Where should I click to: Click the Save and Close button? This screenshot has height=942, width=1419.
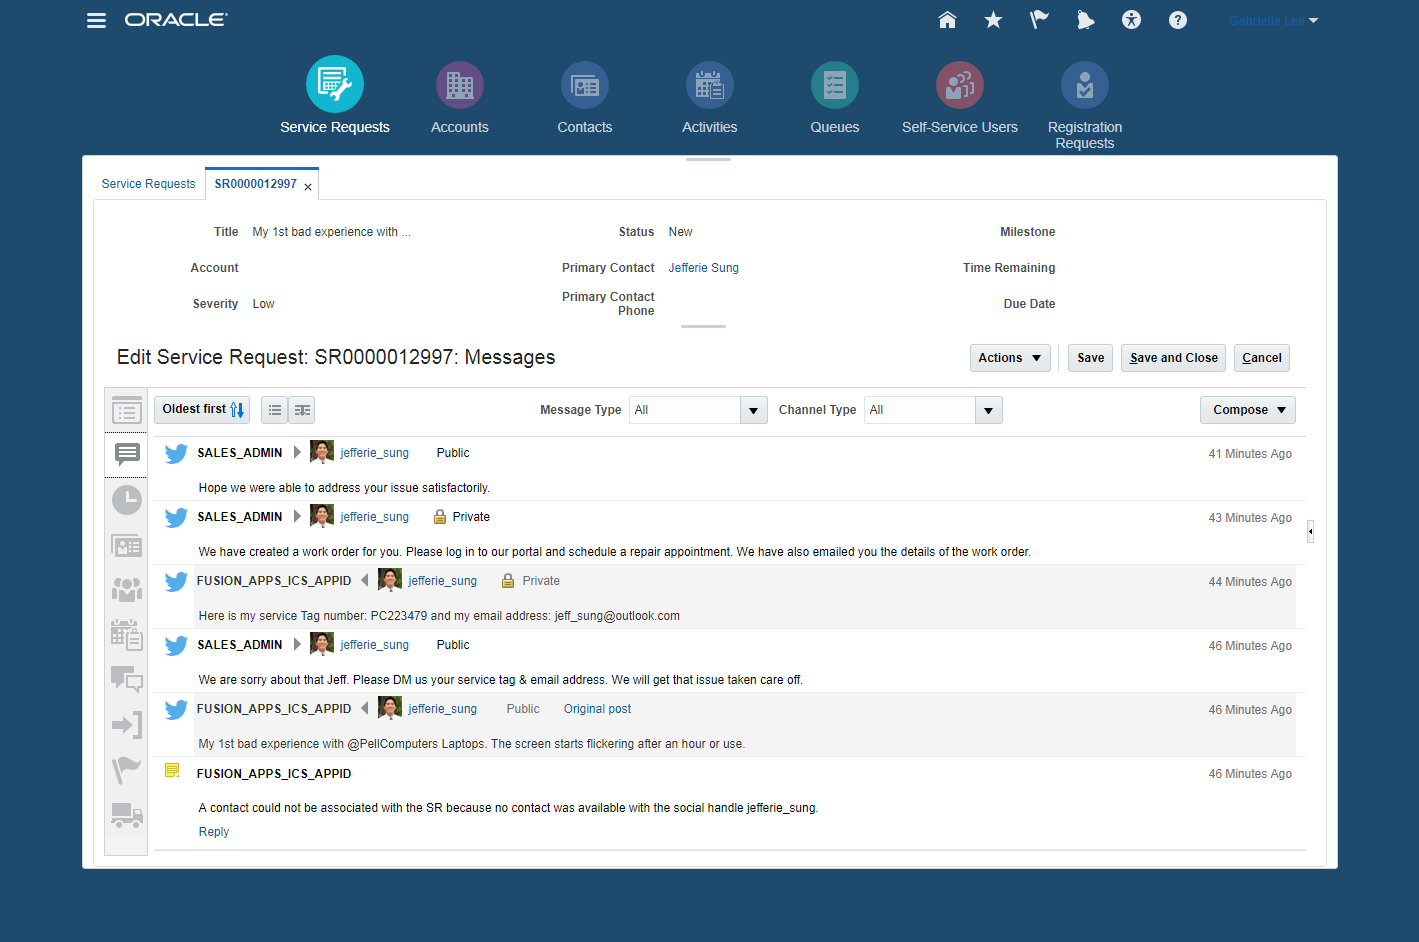pos(1173,358)
